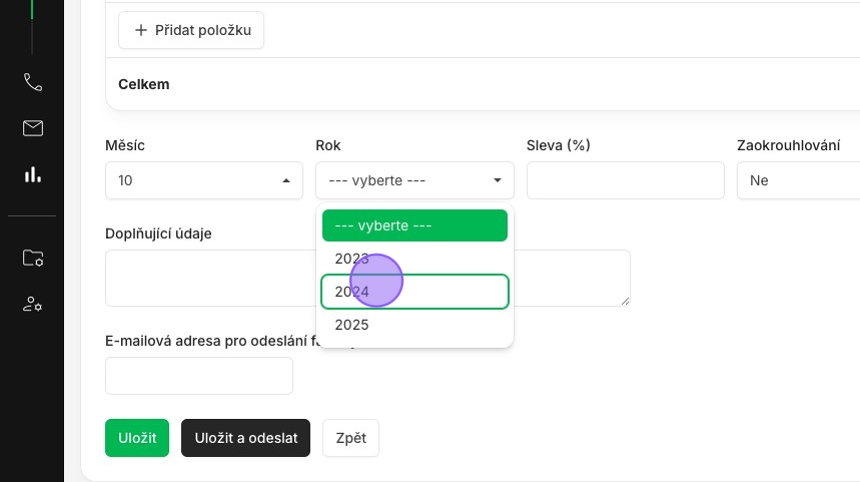
Task: Select 2024 from the year list
Action: point(415,292)
